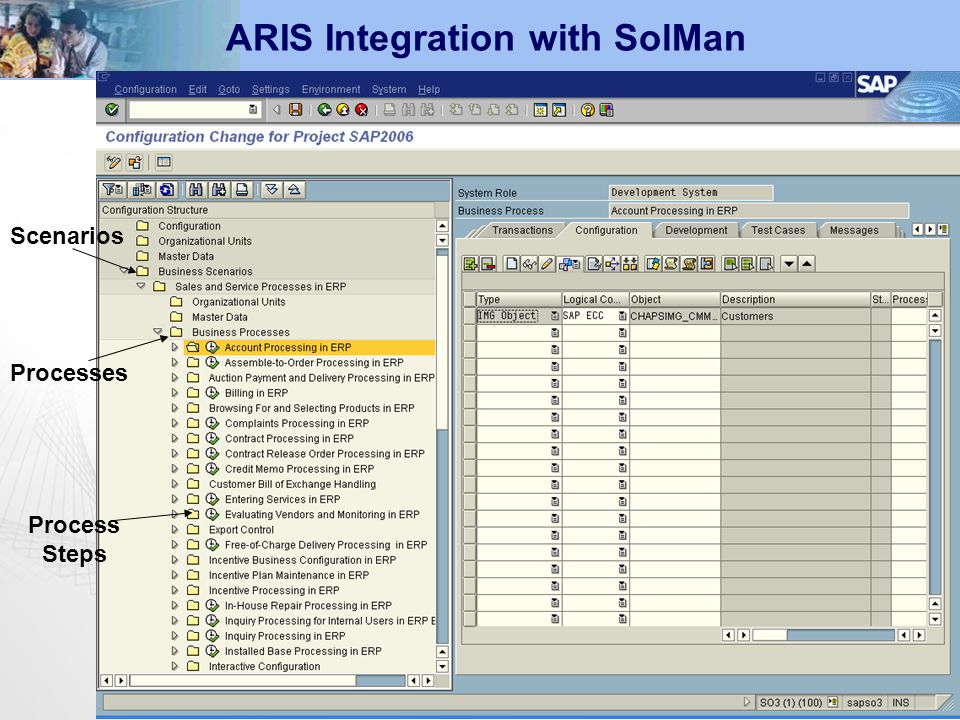Click the binoculars Find icon in tree toolbar
Screen dimensions: 960x720
click(196, 190)
